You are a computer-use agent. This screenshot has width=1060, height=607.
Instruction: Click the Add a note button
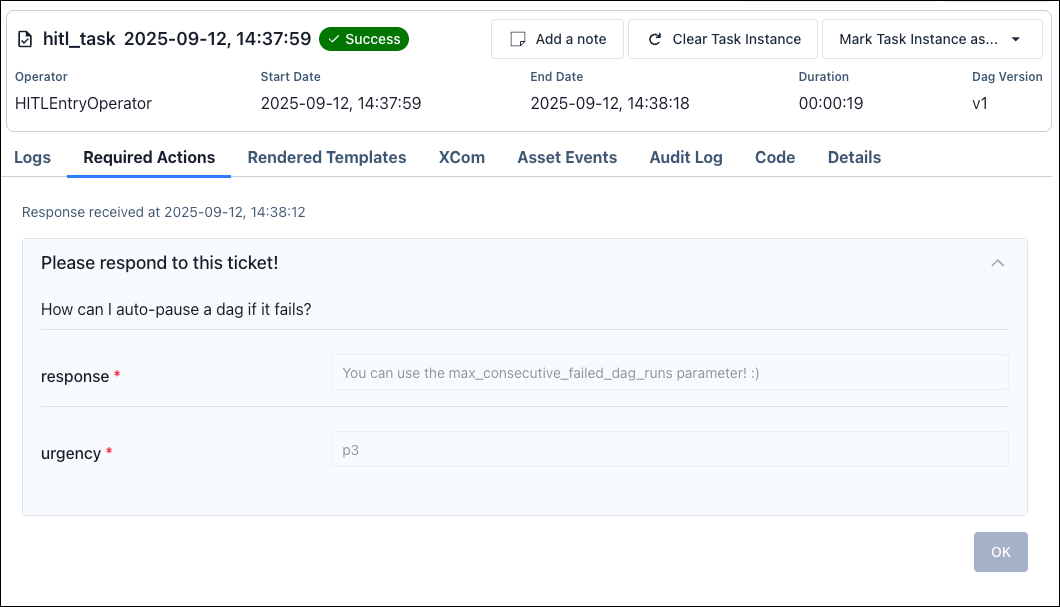(x=557, y=38)
